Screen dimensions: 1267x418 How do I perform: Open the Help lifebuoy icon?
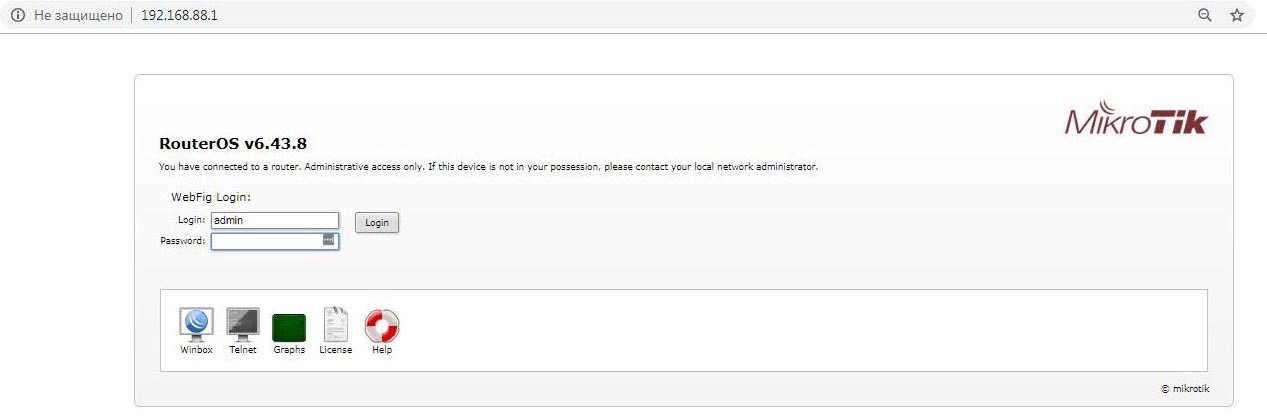[382, 325]
